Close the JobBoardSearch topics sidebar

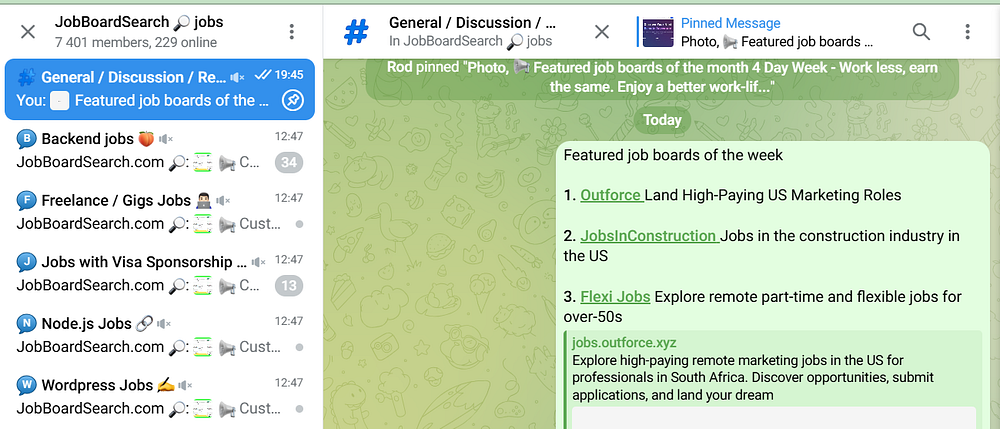click(x=27, y=32)
